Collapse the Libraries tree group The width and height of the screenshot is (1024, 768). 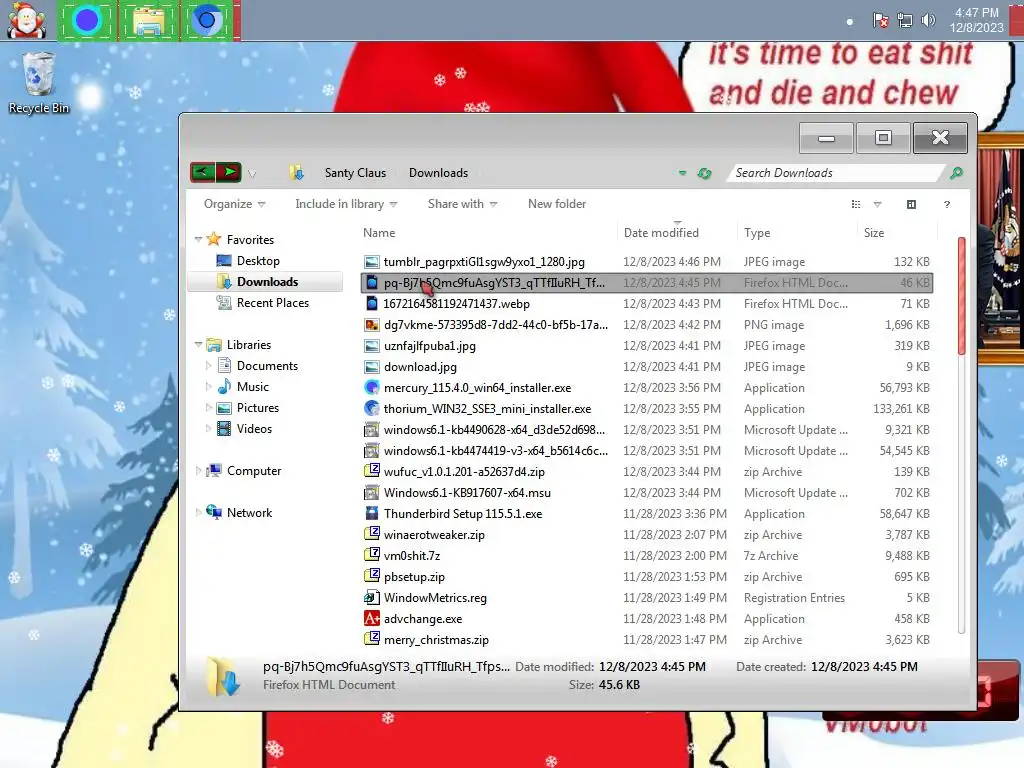[x=199, y=344]
